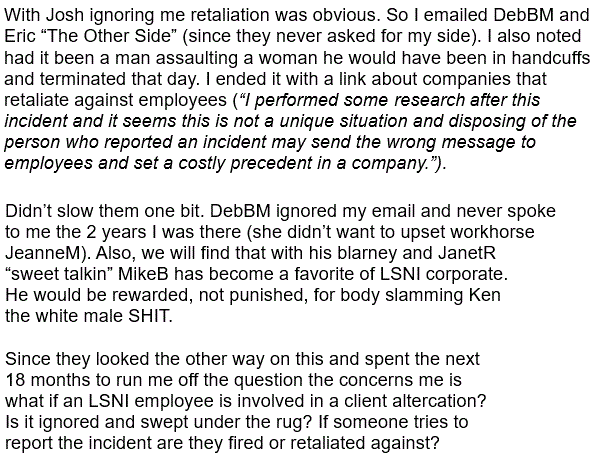Click the words "body slamming Ken"
Image resolution: width=596 pixels, height=464 pixels.
pos(420,295)
